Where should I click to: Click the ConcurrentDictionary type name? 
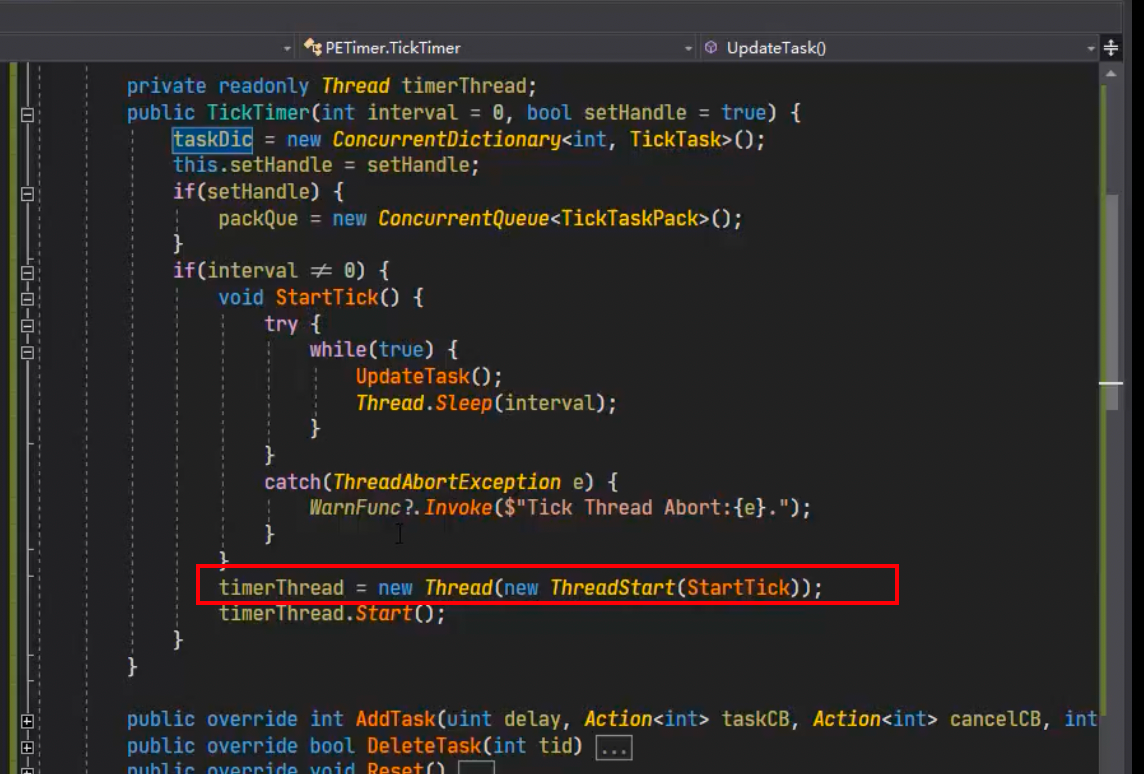tap(446, 139)
